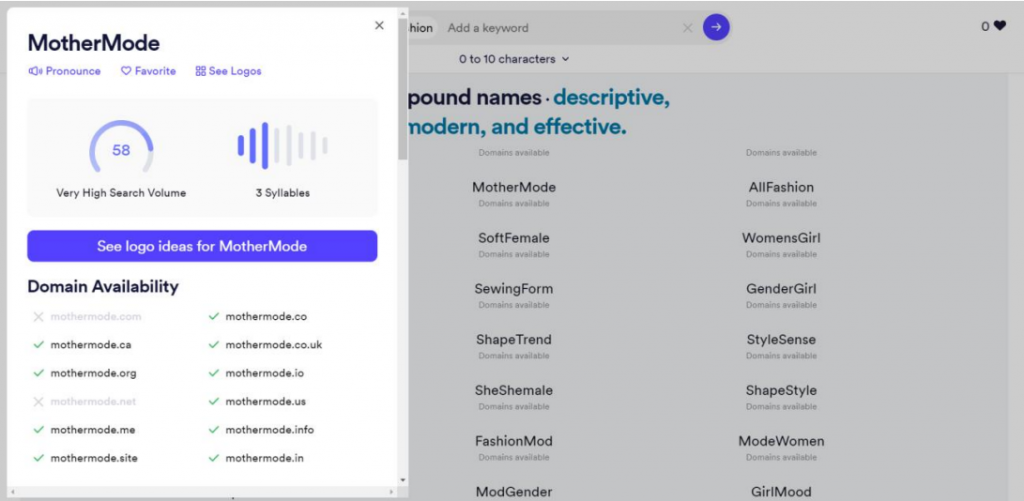The width and height of the screenshot is (1024, 501).
Task: Click the green checkmark beside mothermode.co.uk
Action: click(214, 345)
